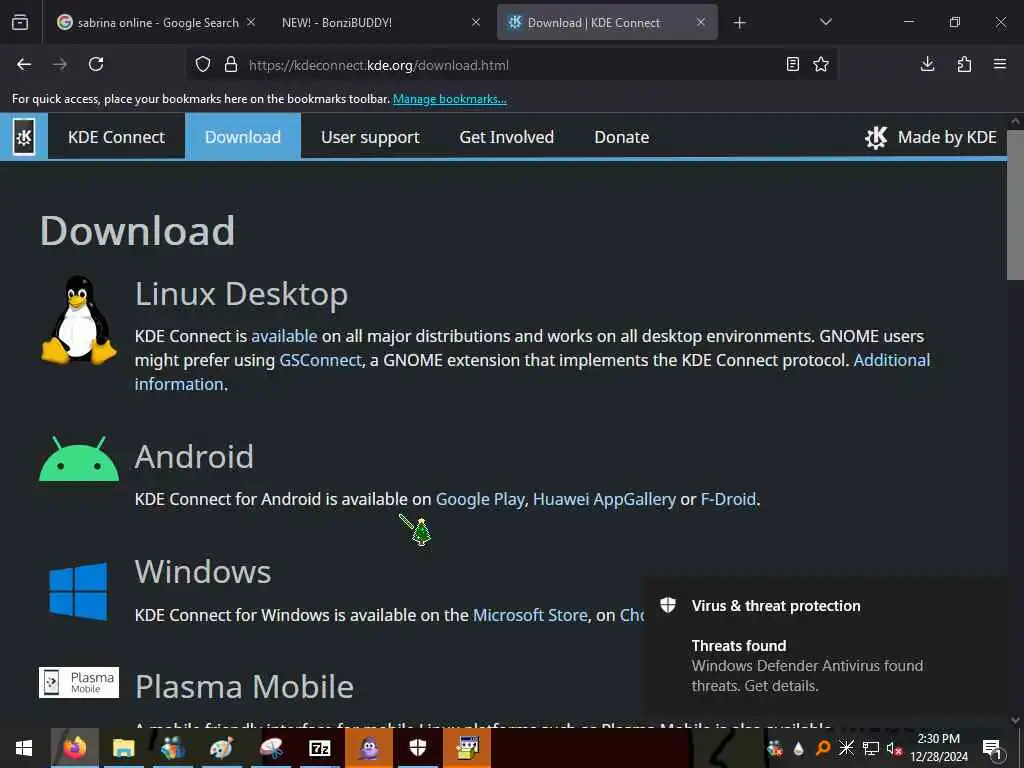Open the taskbar clock showing 2:30 PM
1024x768 pixels.
click(939, 748)
